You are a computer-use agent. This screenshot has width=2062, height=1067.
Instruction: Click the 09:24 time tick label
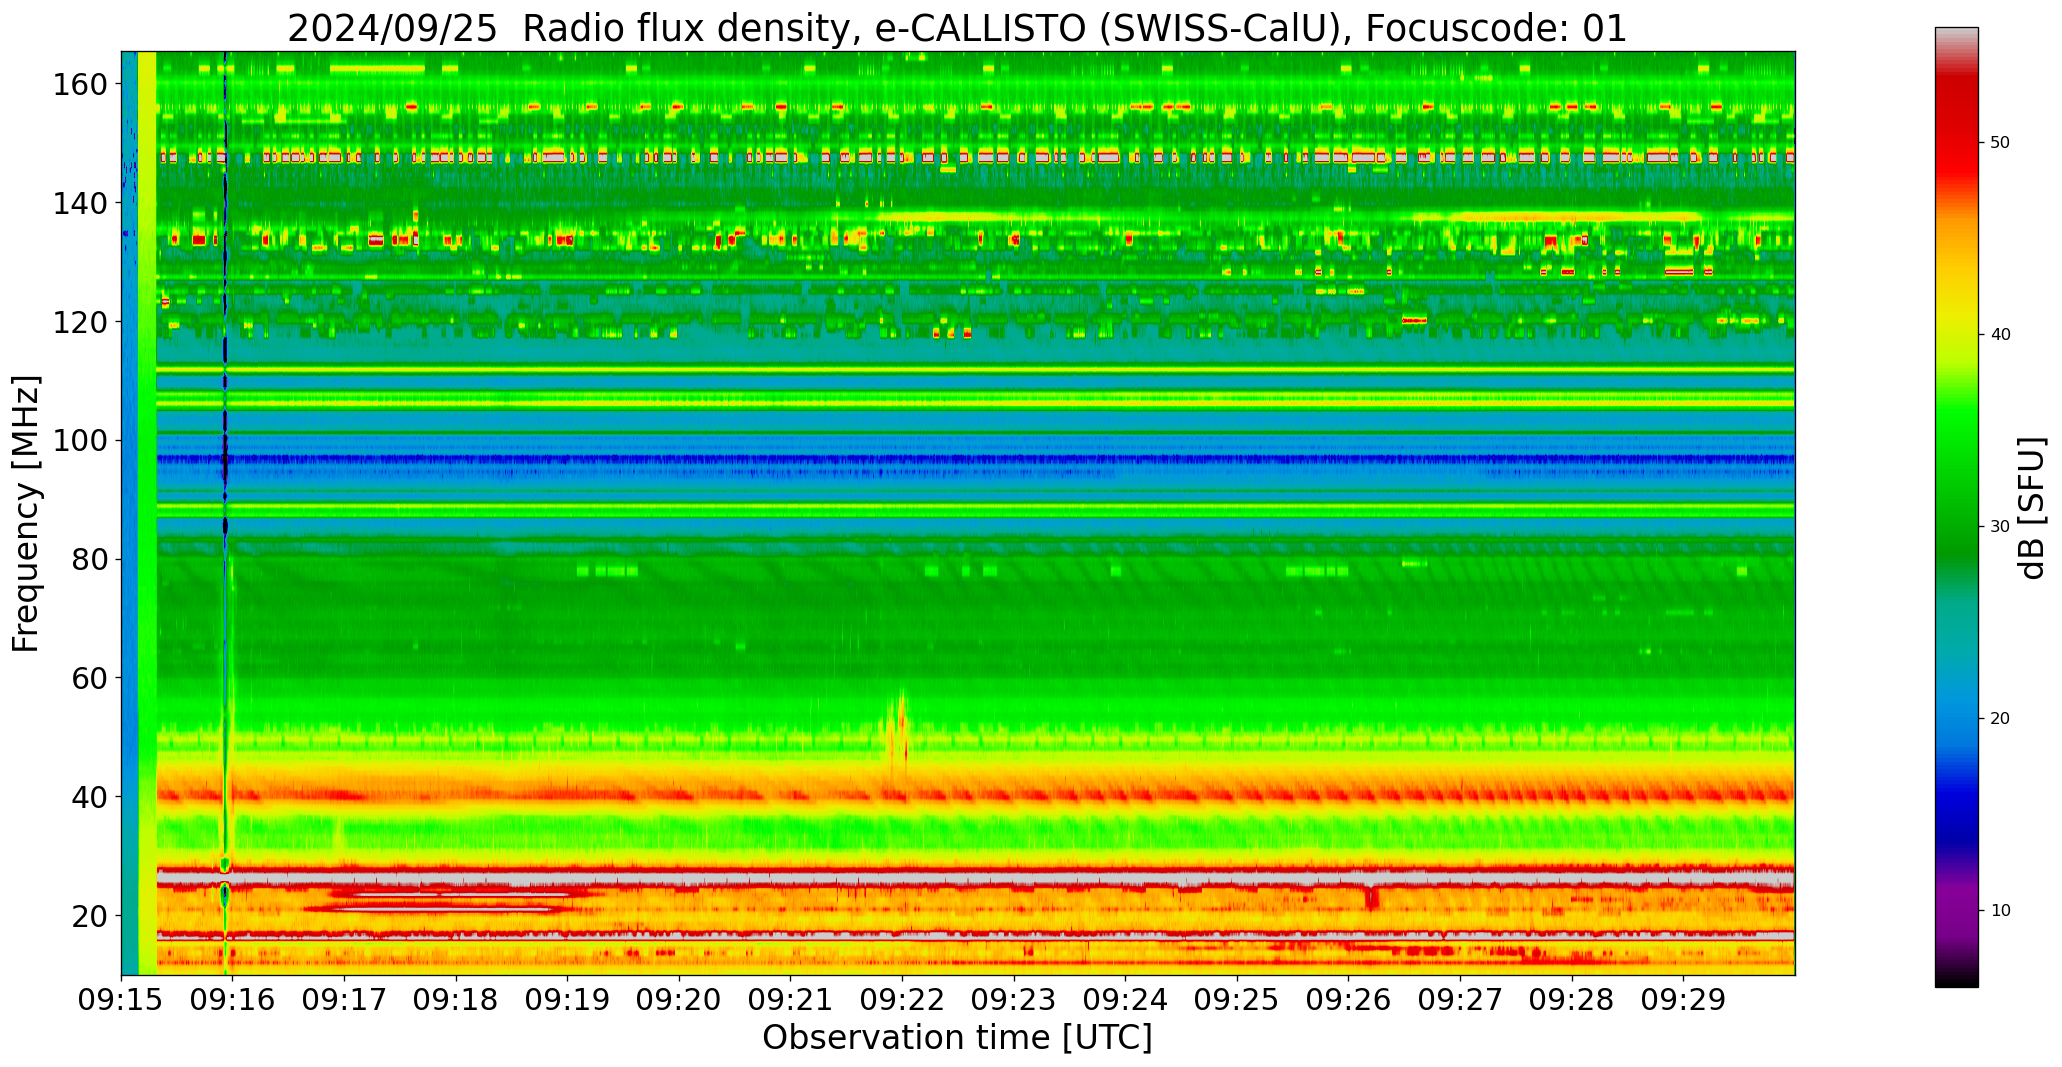[x=1125, y=1000]
